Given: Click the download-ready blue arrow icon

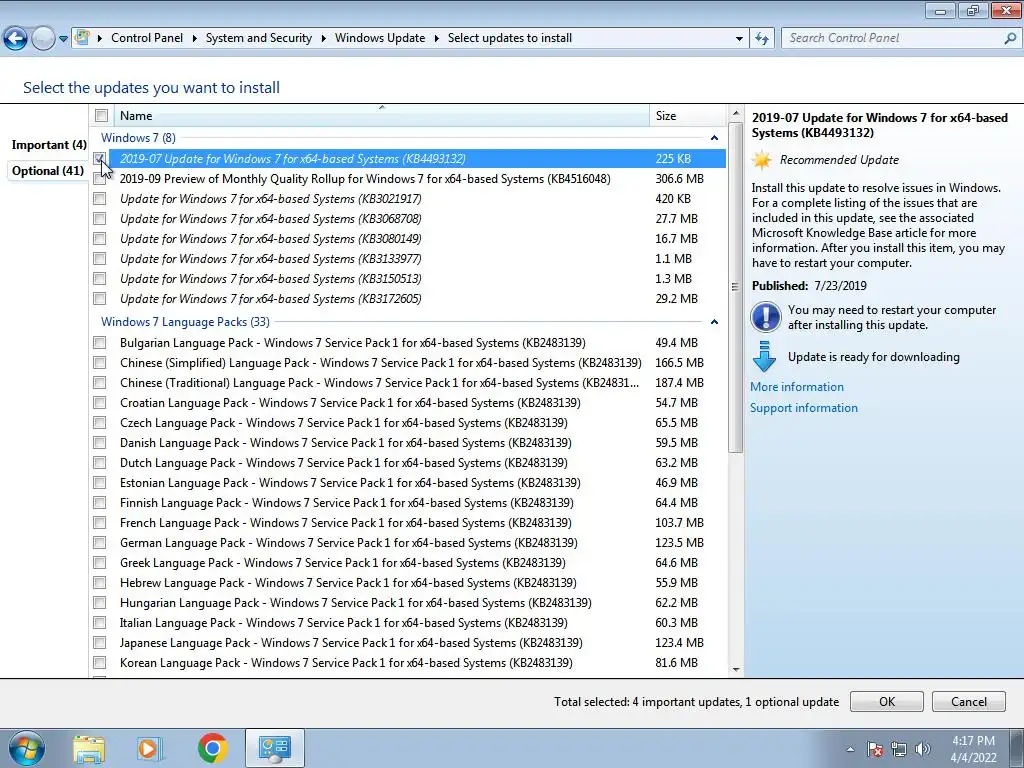Looking at the screenshot, I should [x=764, y=357].
